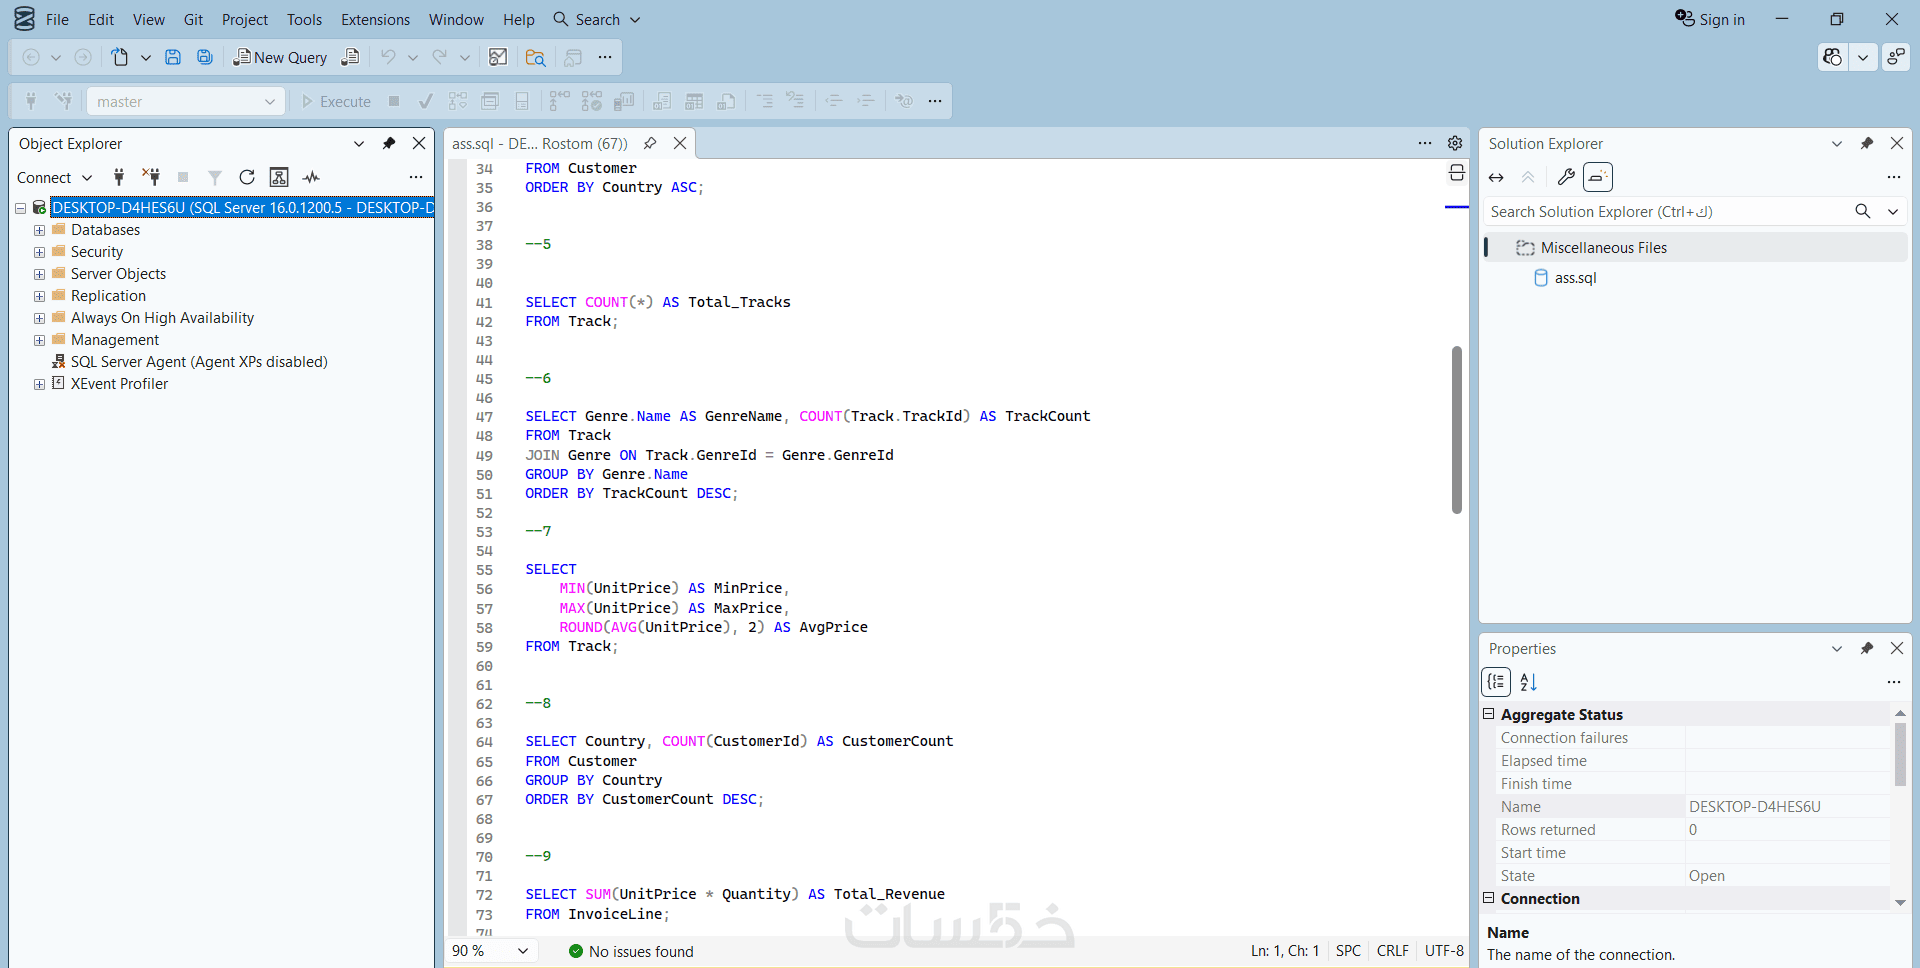This screenshot has height=968, width=1920.
Task: Toggle Categorized view in Properties panel
Action: point(1496,682)
